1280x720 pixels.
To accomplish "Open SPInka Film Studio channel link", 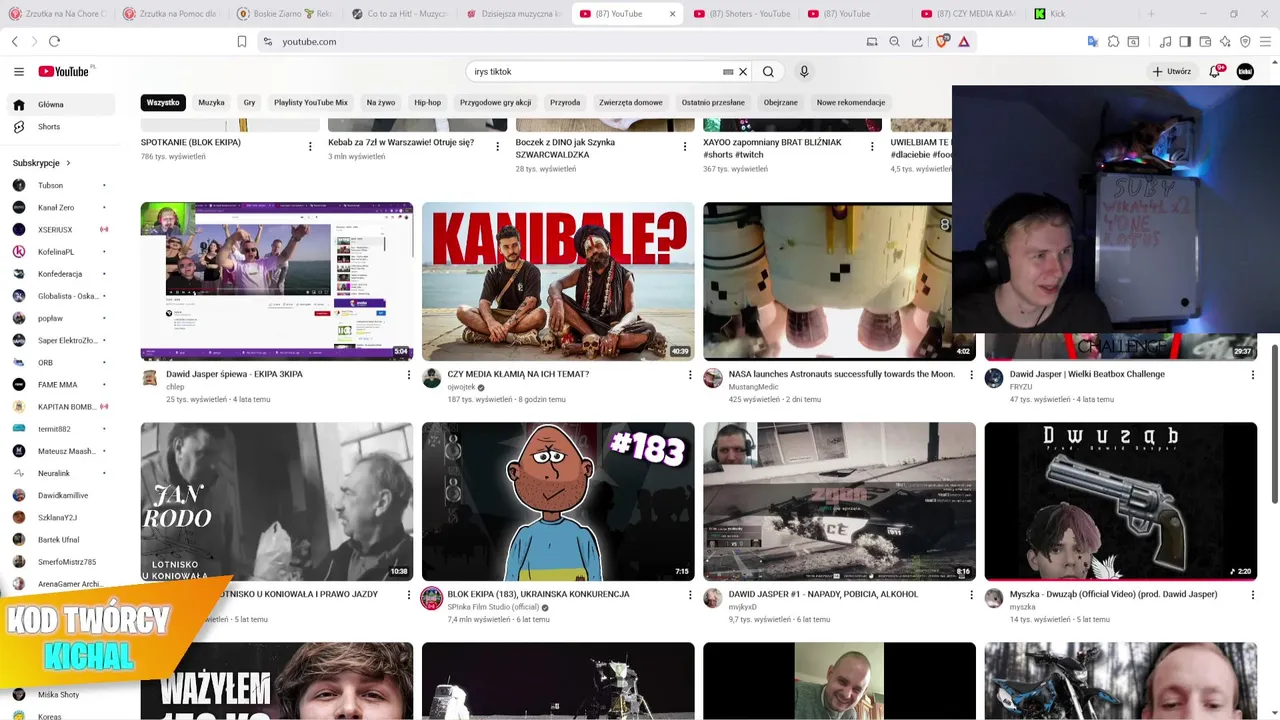I will point(493,607).
